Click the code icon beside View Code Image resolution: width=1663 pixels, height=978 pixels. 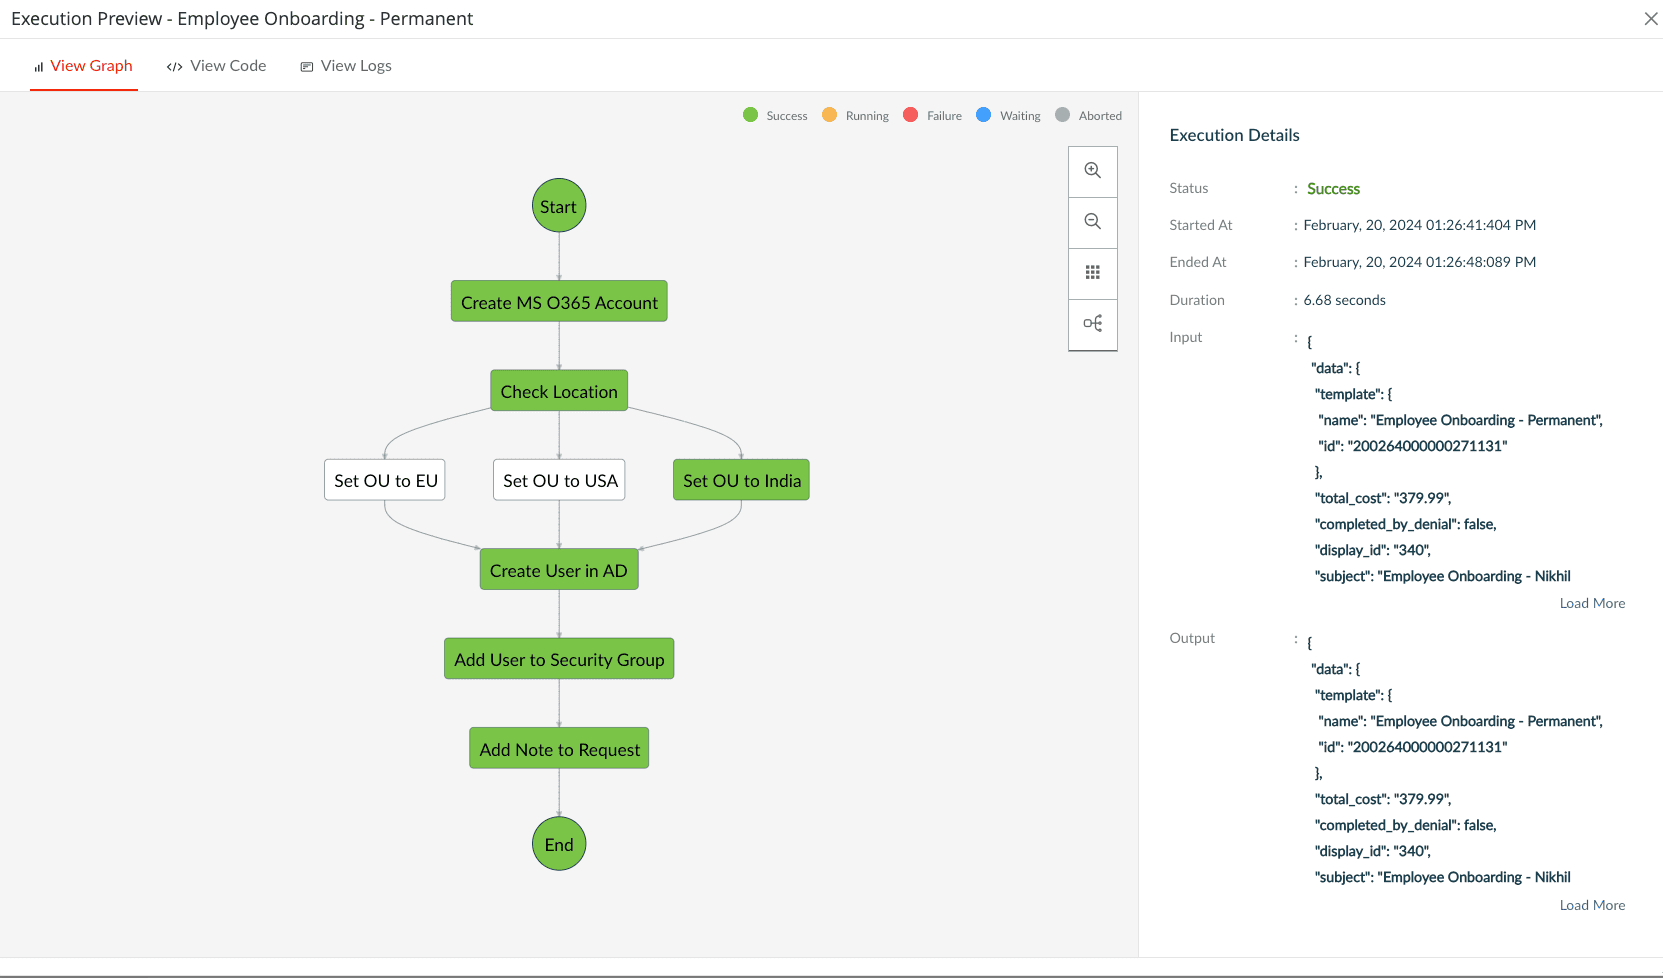(173, 66)
